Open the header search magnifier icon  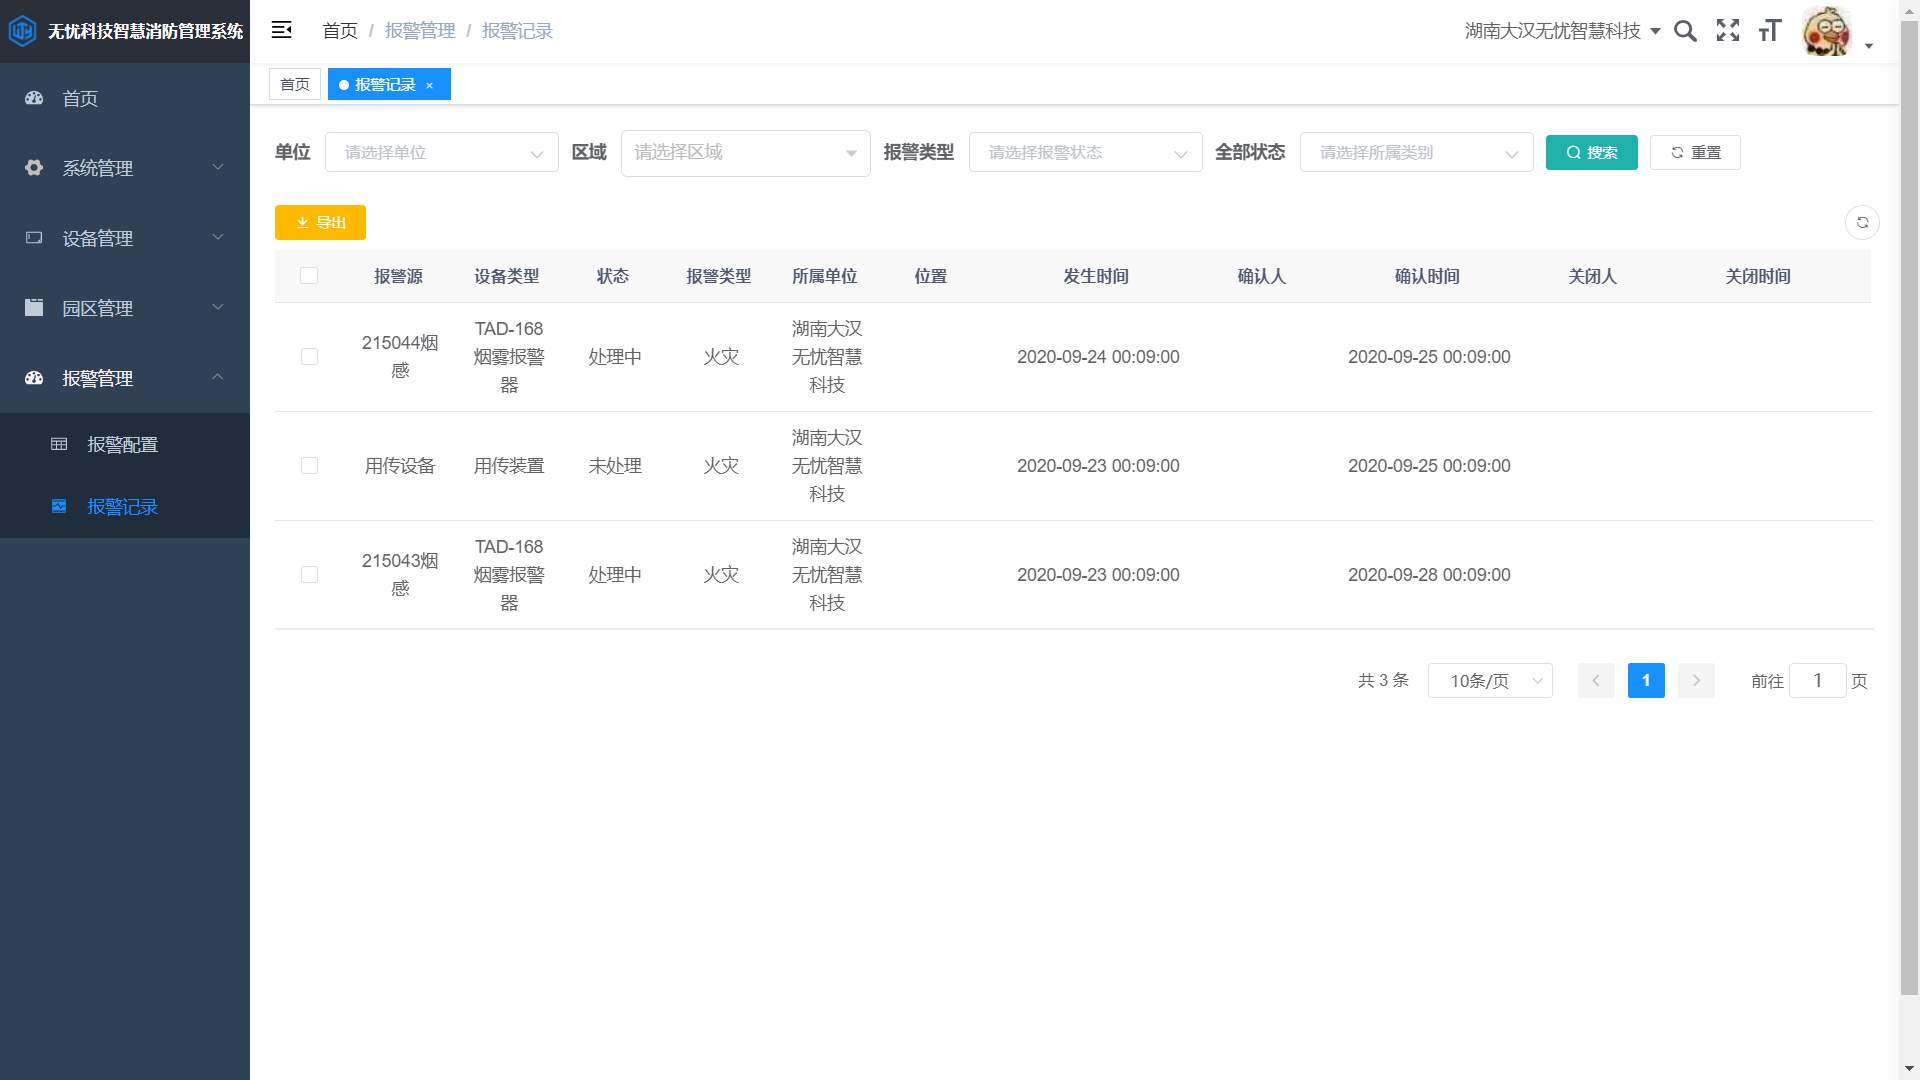tap(1685, 31)
